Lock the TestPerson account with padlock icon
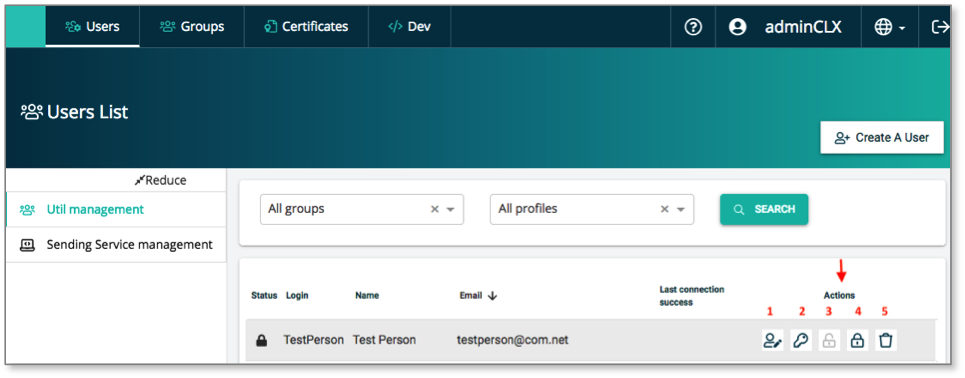Viewport: 965px width, 378px height. tap(857, 340)
